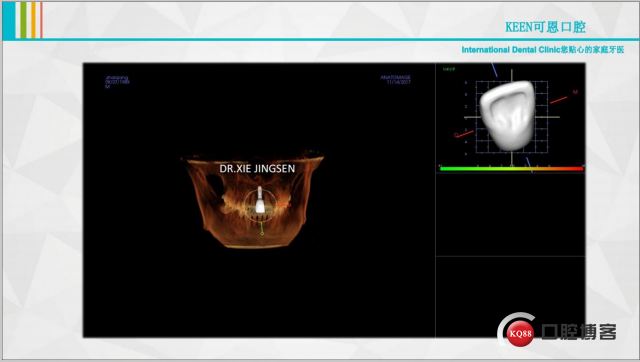Click the ANATOMAGE date label

396,80
